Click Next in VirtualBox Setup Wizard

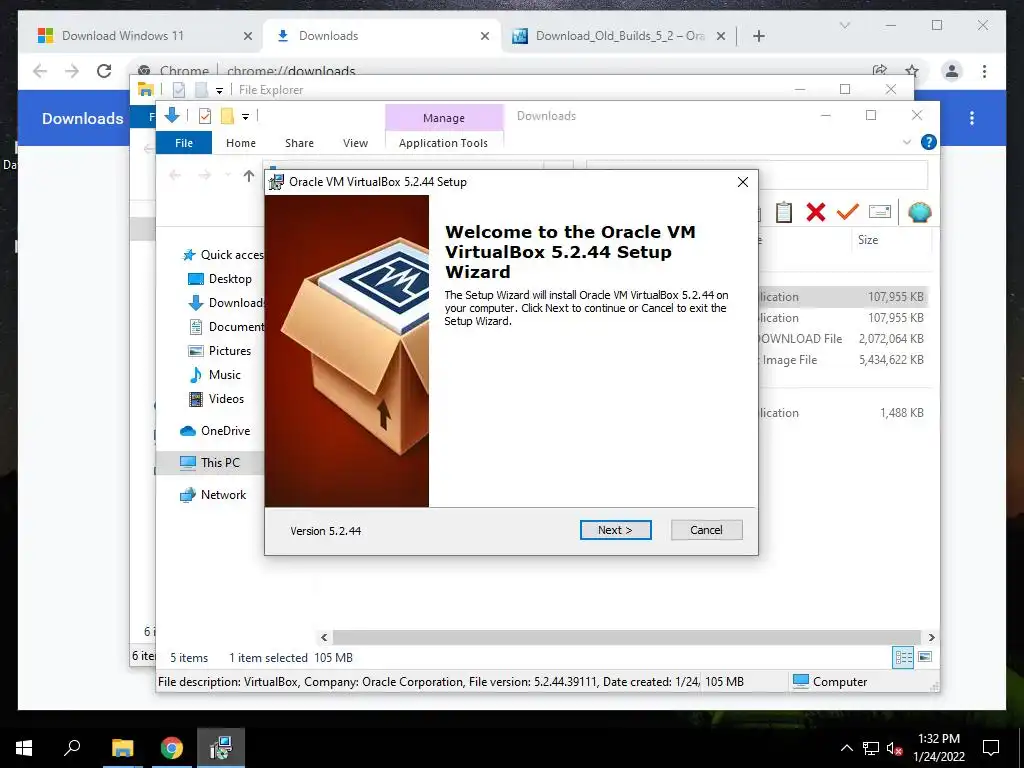pos(615,530)
